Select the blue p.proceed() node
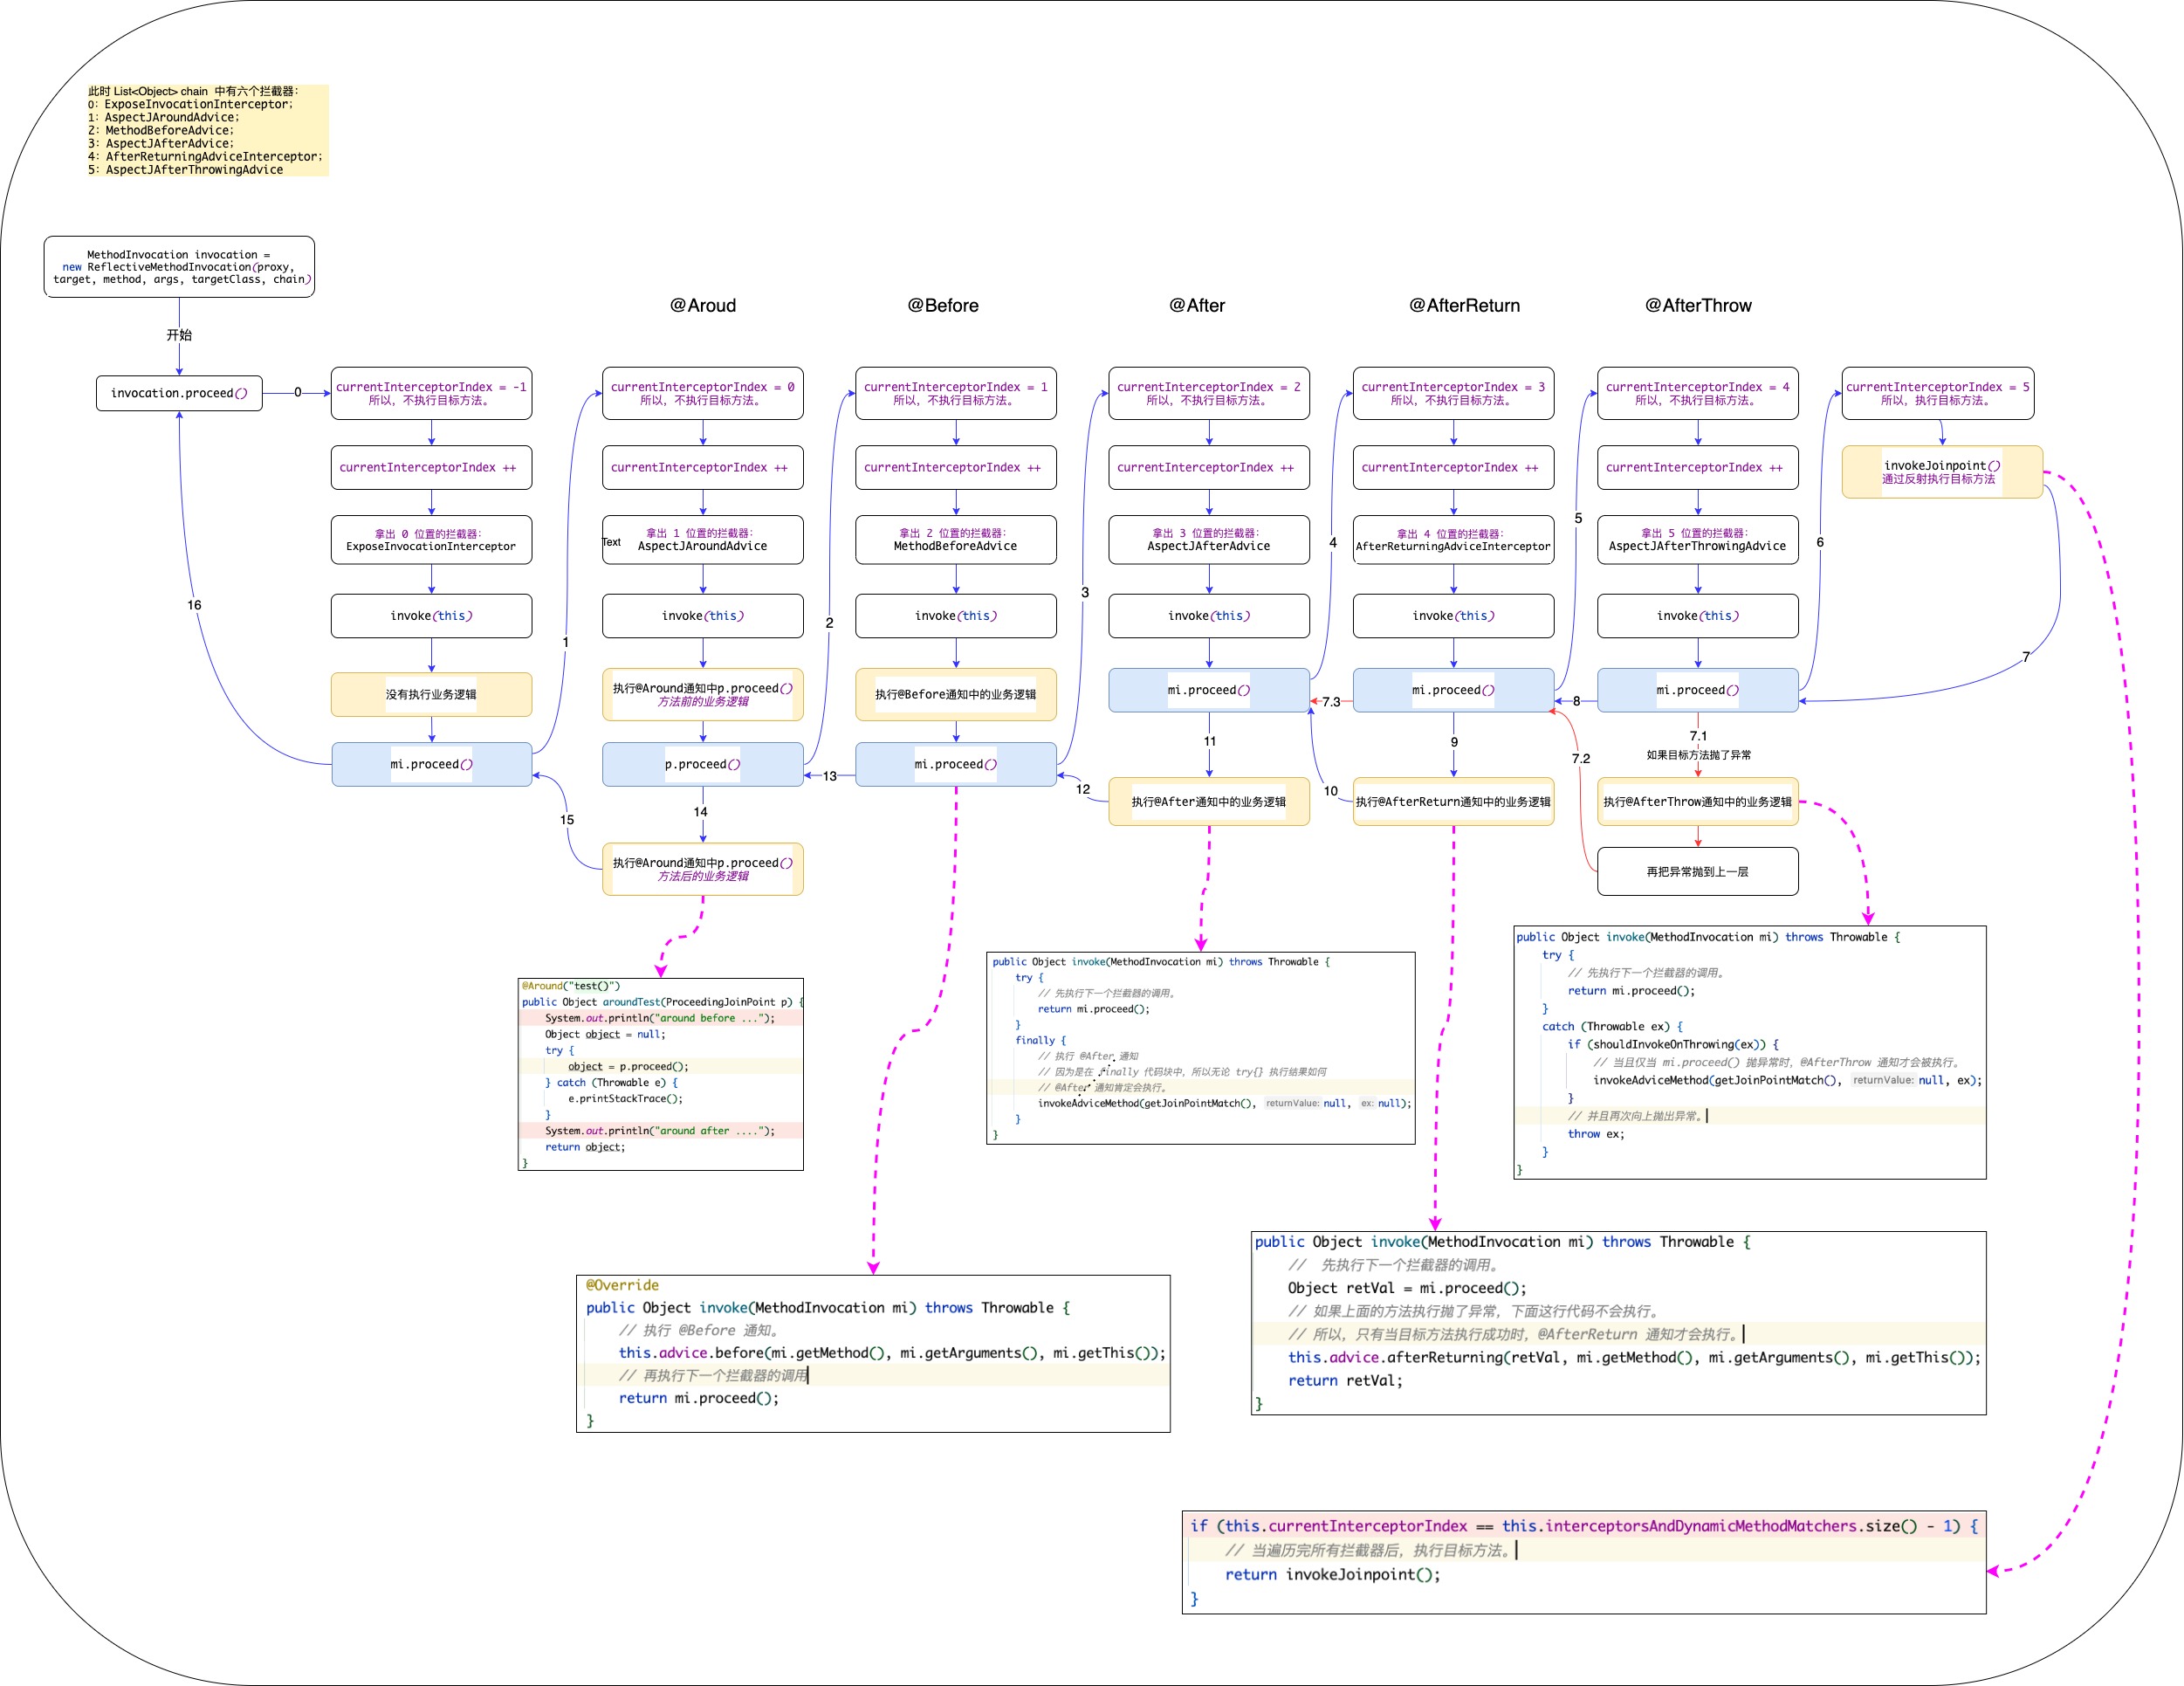2184x1686 pixels. (702, 764)
